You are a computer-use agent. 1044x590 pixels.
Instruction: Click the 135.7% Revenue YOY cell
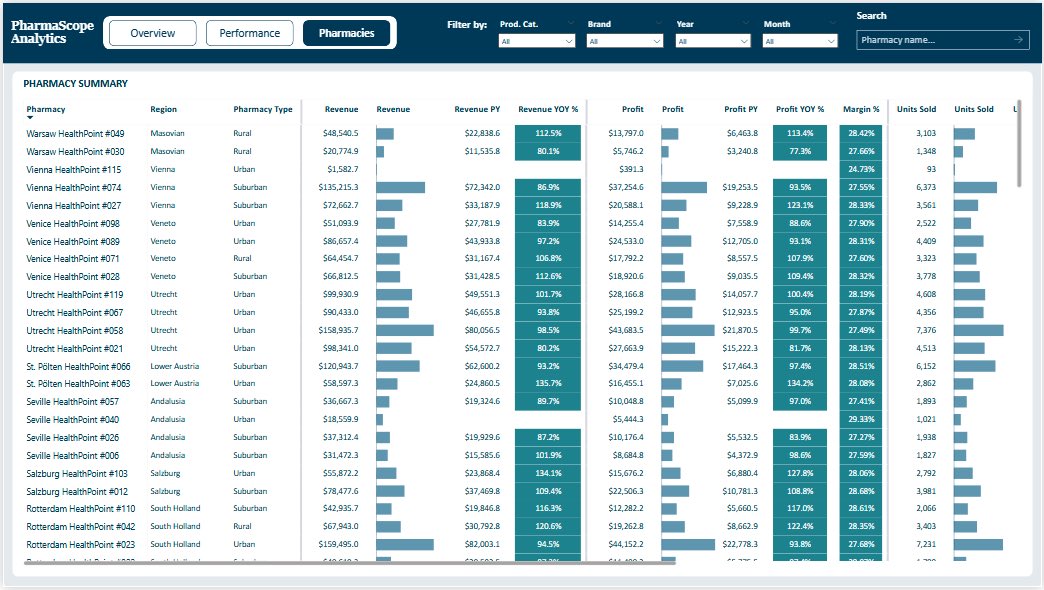(548, 383)
